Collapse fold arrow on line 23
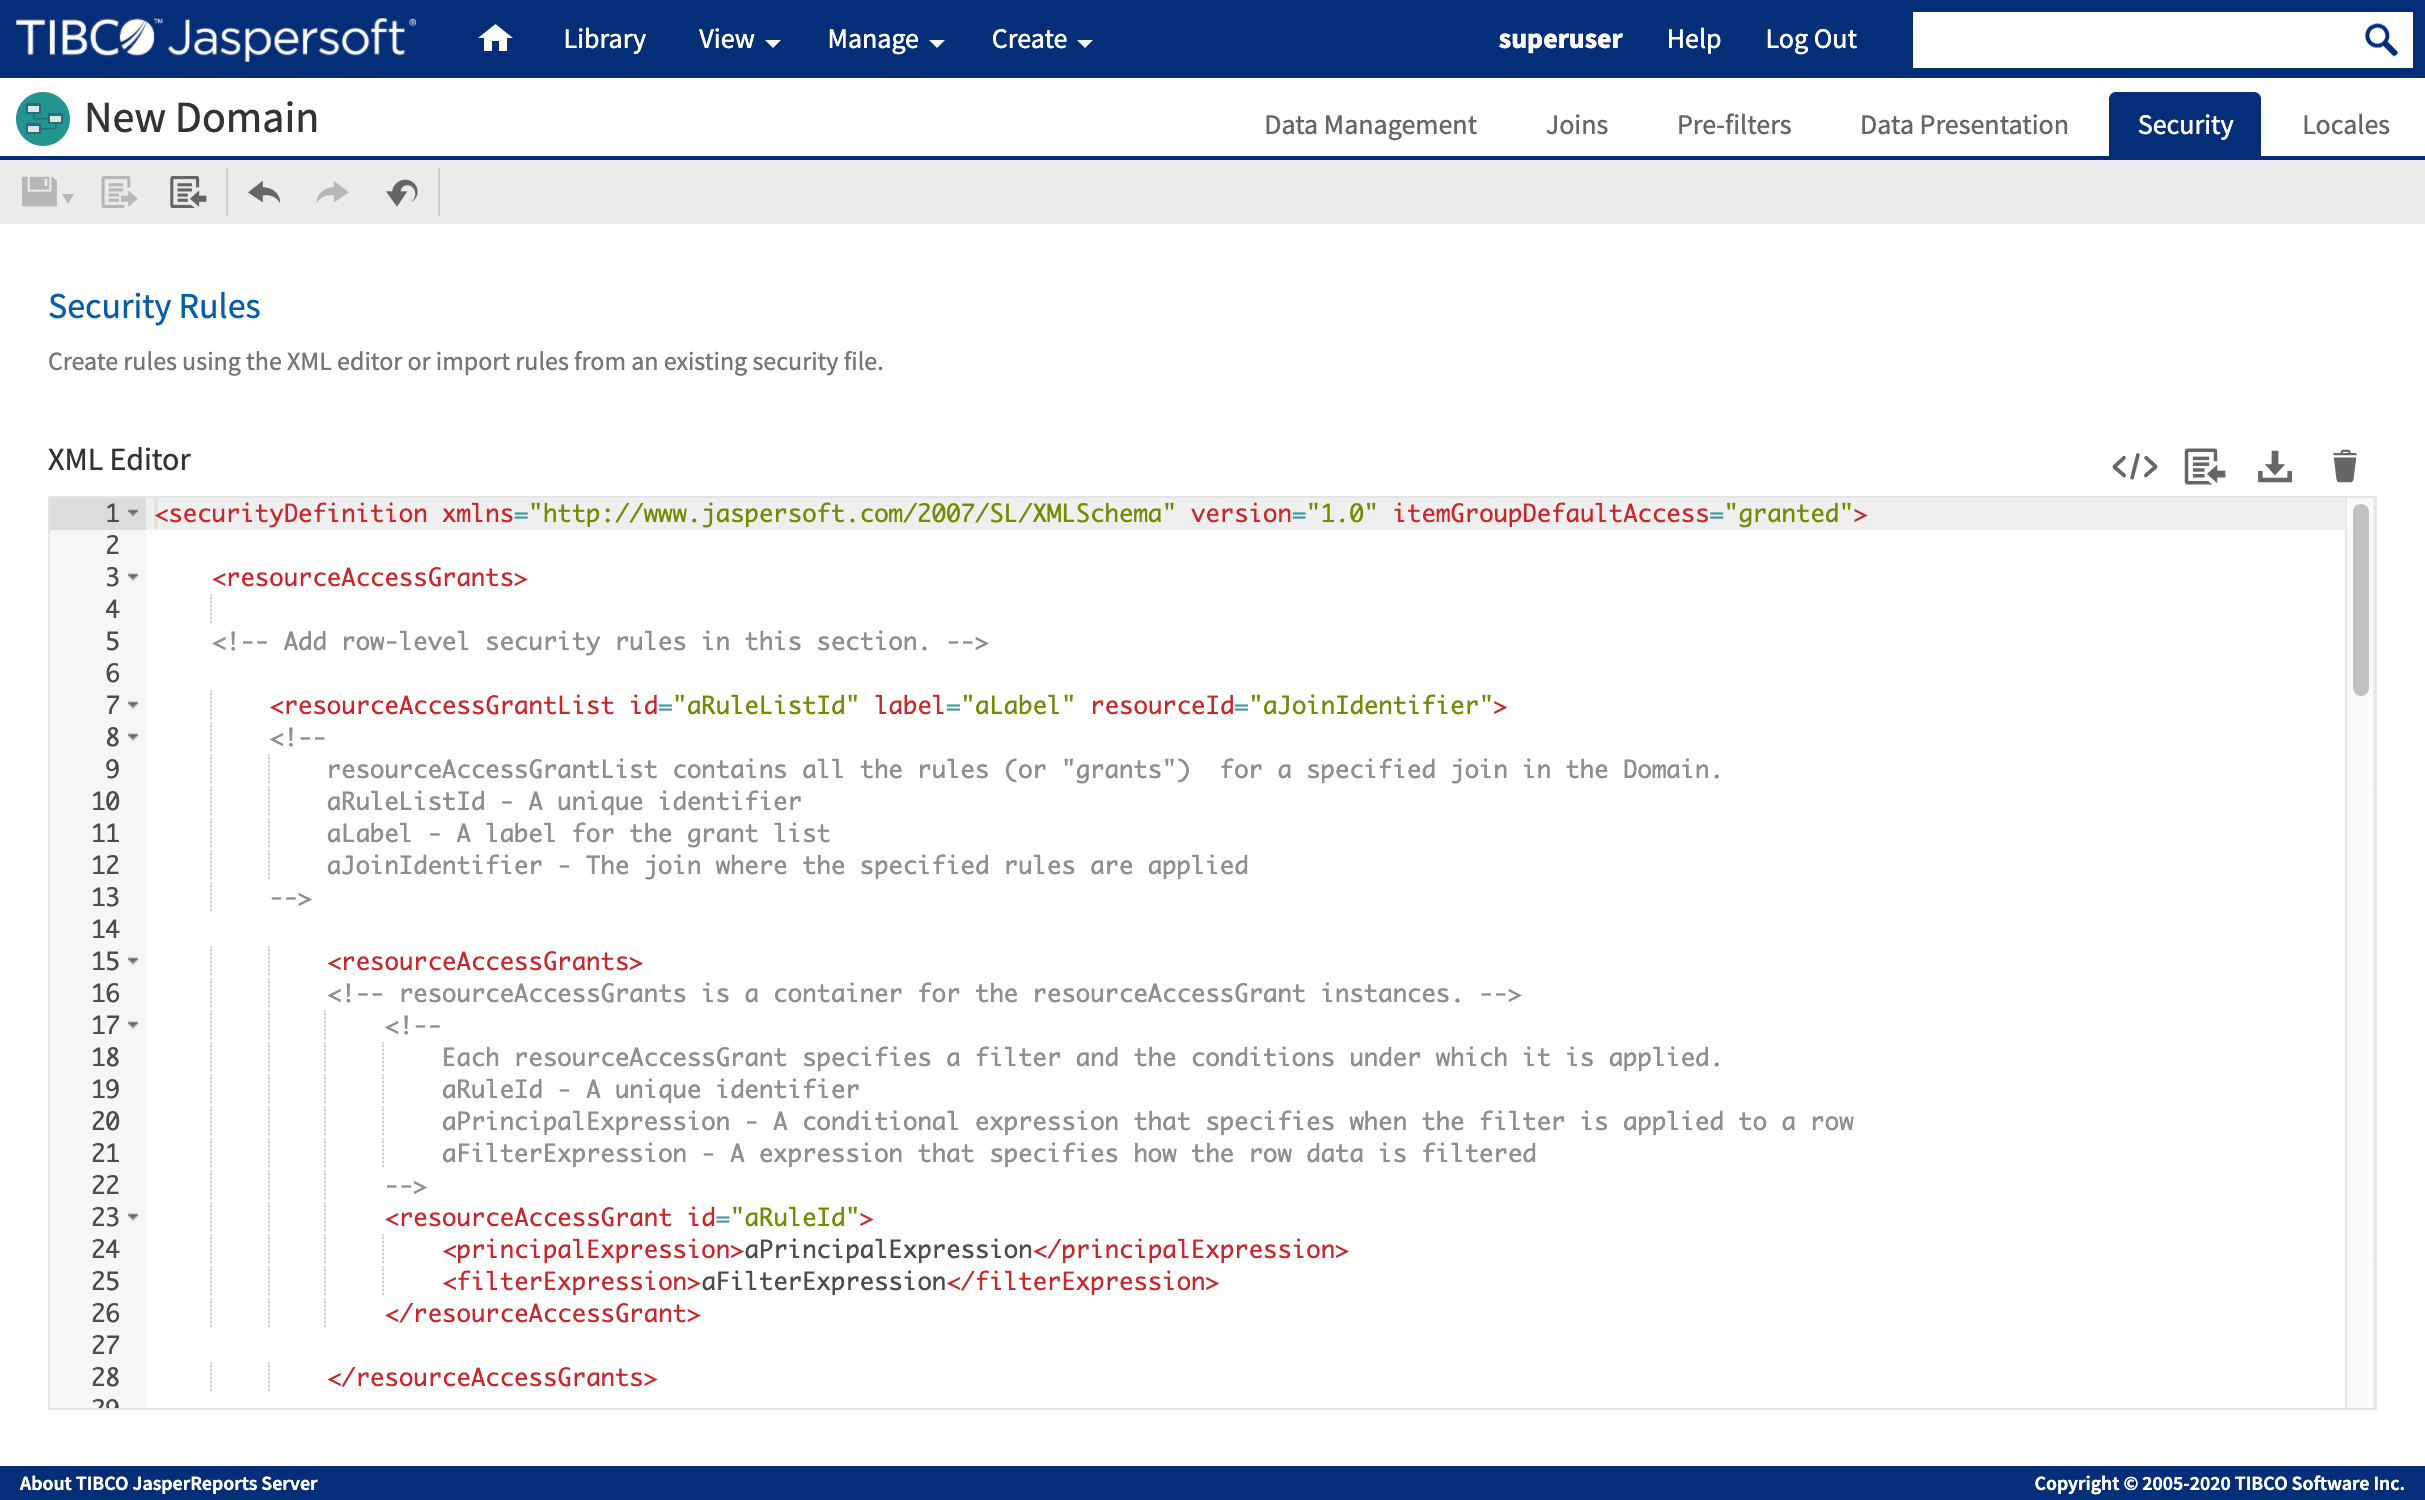The image size is (2425, 1500). [133, 1217]
